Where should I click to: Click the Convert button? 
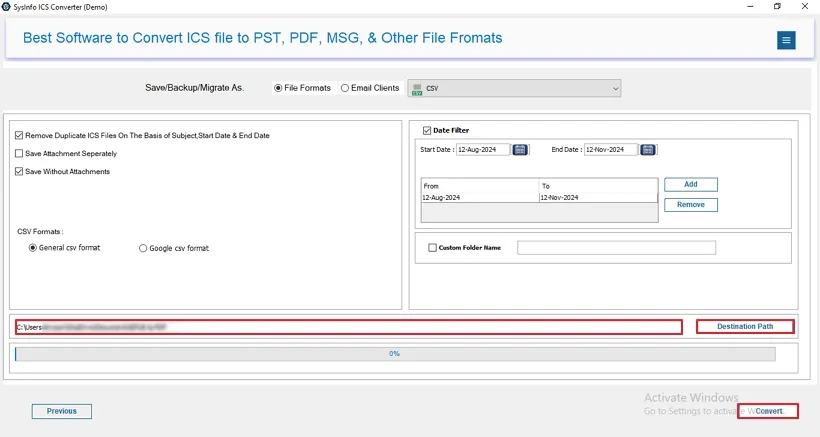[768, 411]
